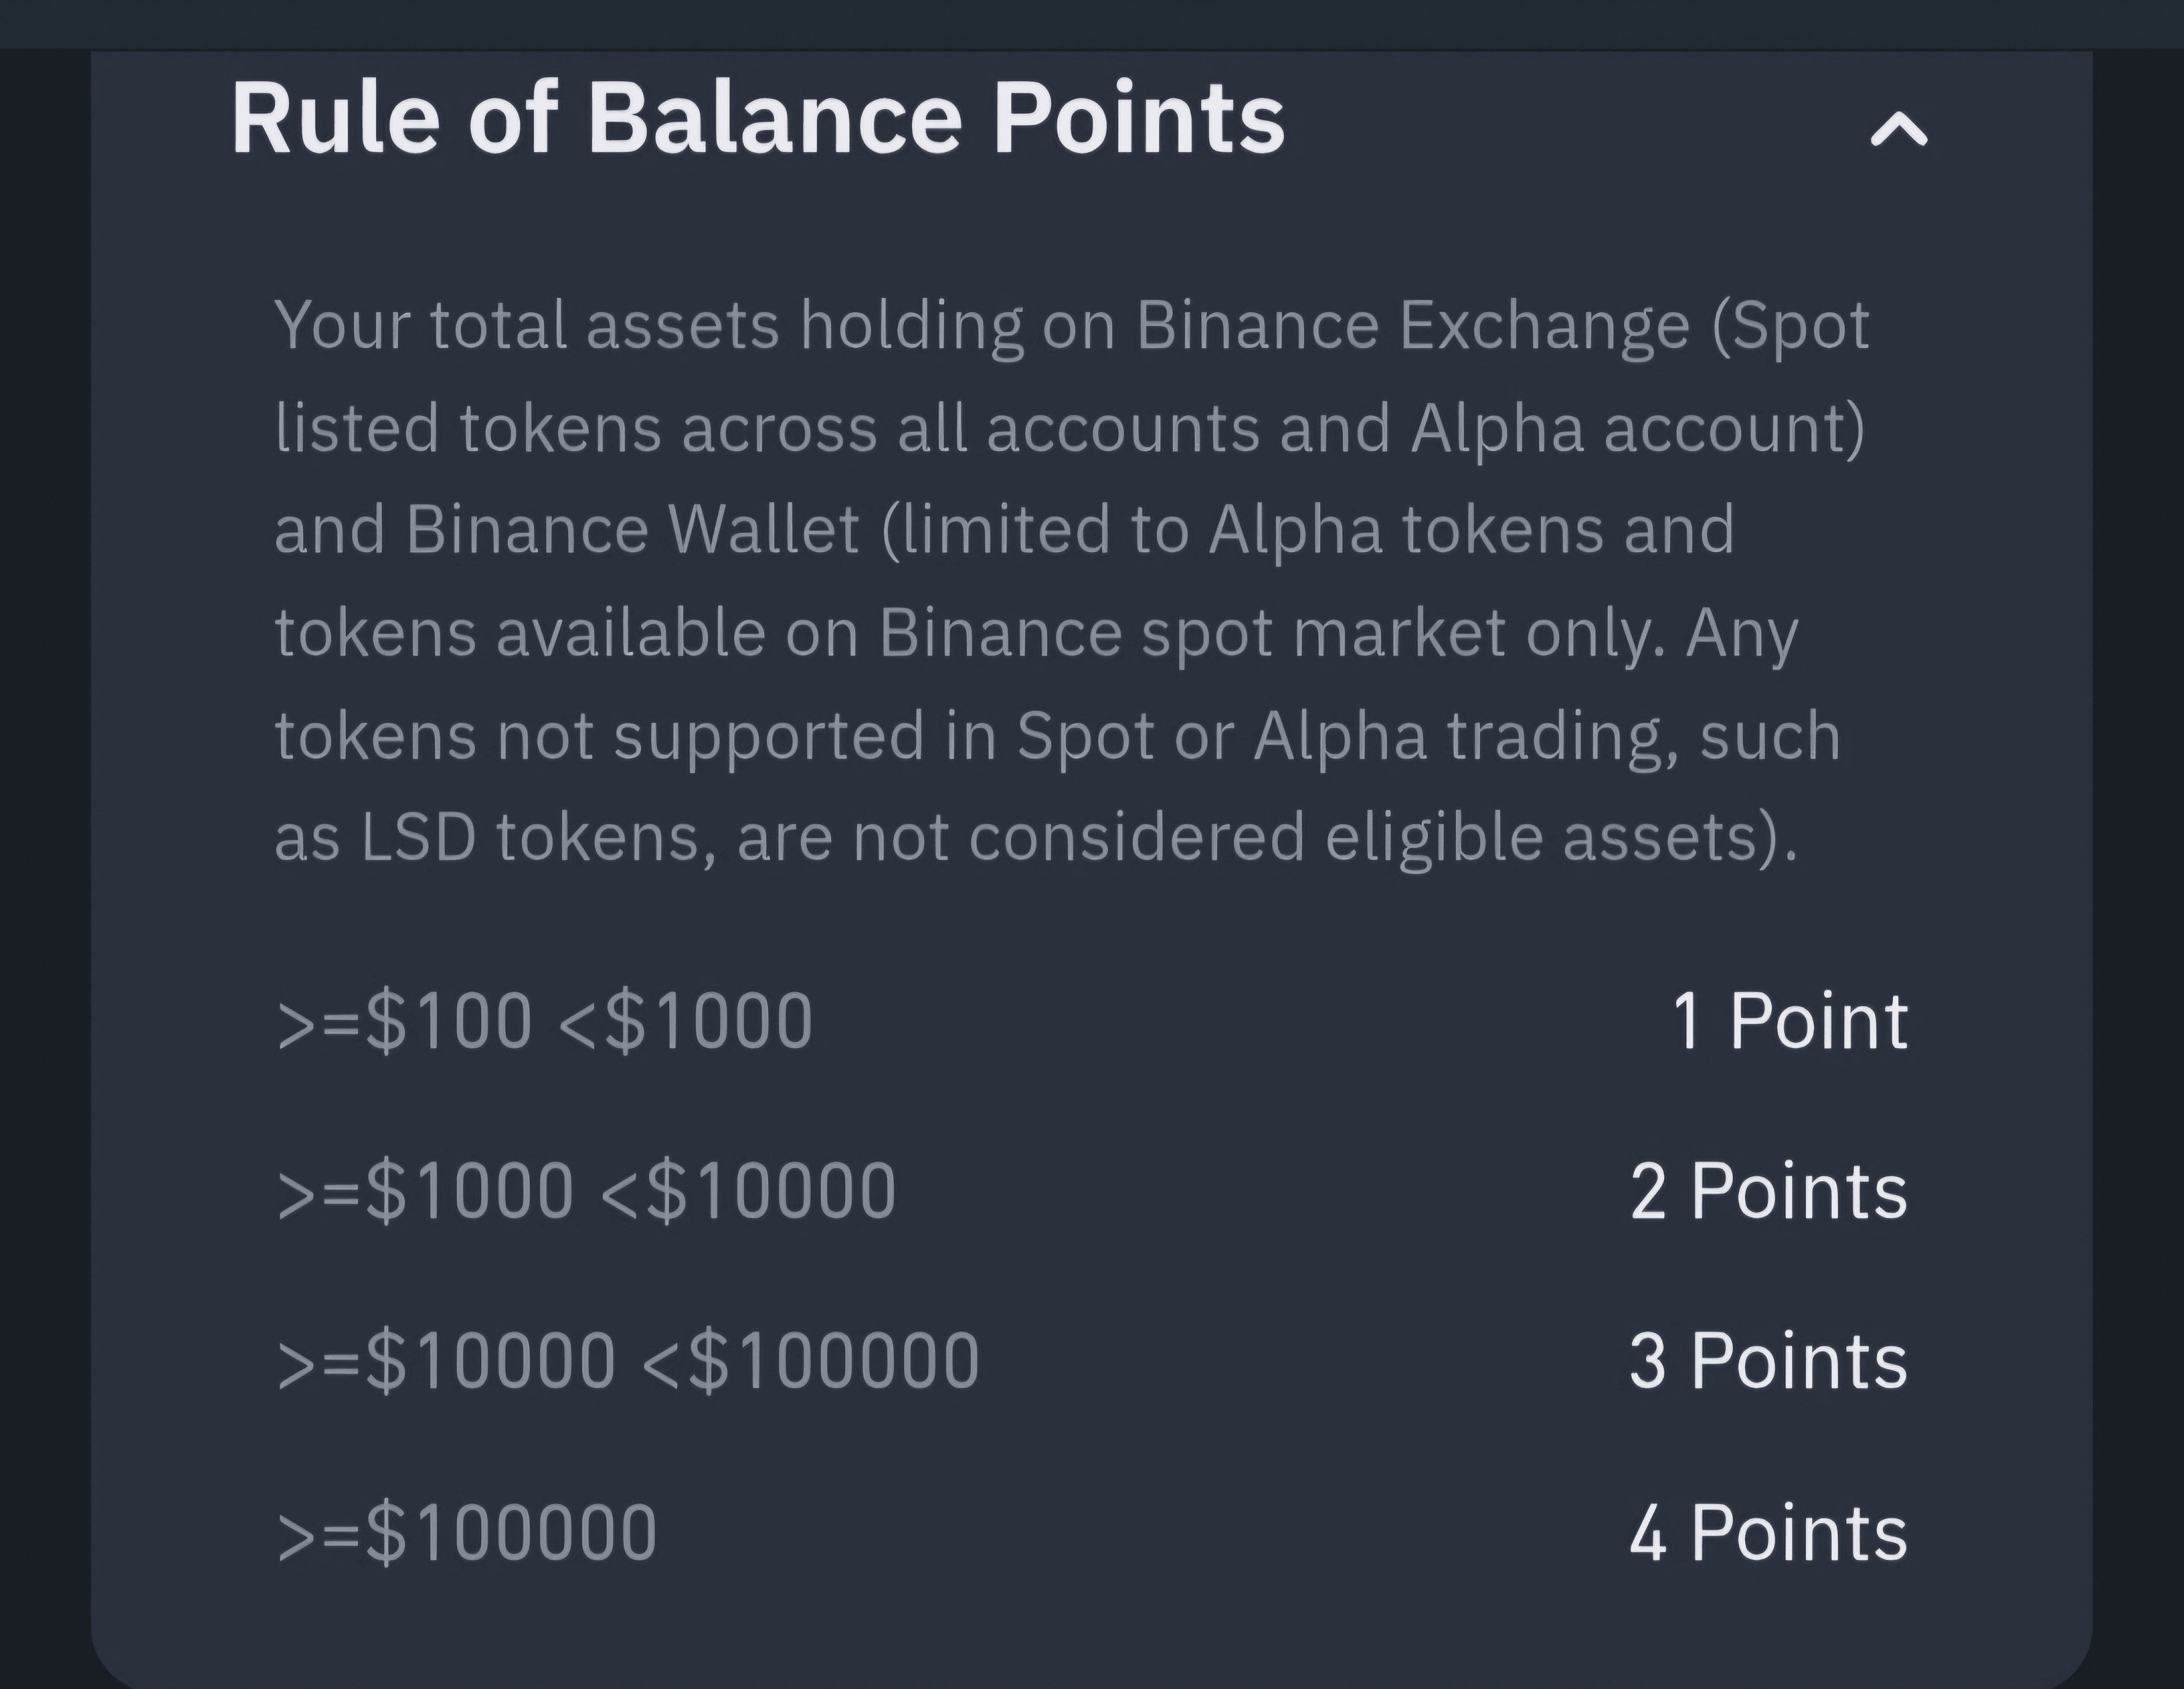This screenshot has width=2184, height=1689.
Task: Select the ">=$10000 <$100000" balance range
Action: 627,1361
